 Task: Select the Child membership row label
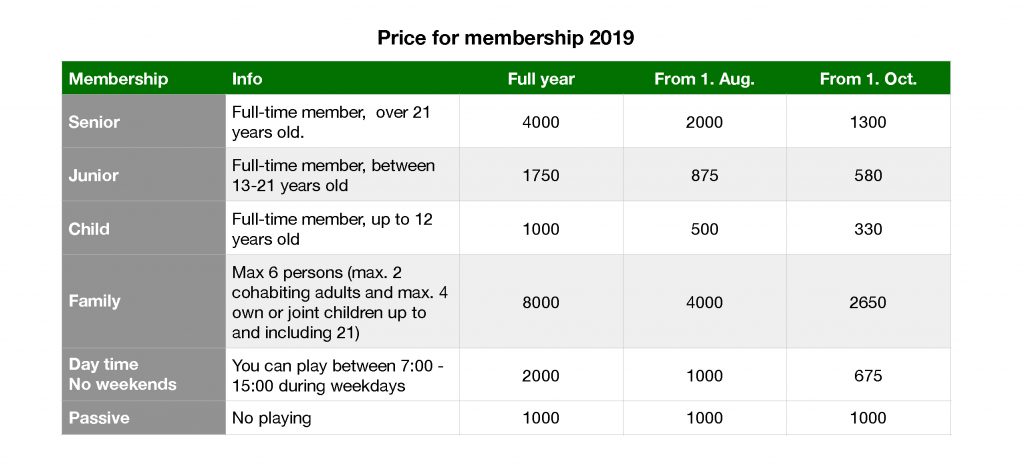click(x=89, y=229)
